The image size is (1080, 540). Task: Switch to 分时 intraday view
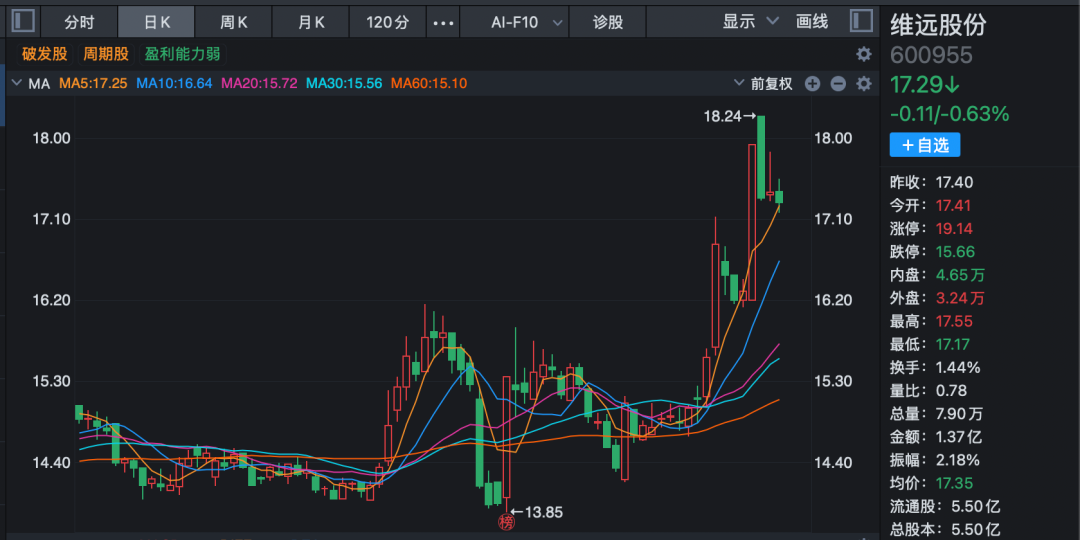(79, 22)
